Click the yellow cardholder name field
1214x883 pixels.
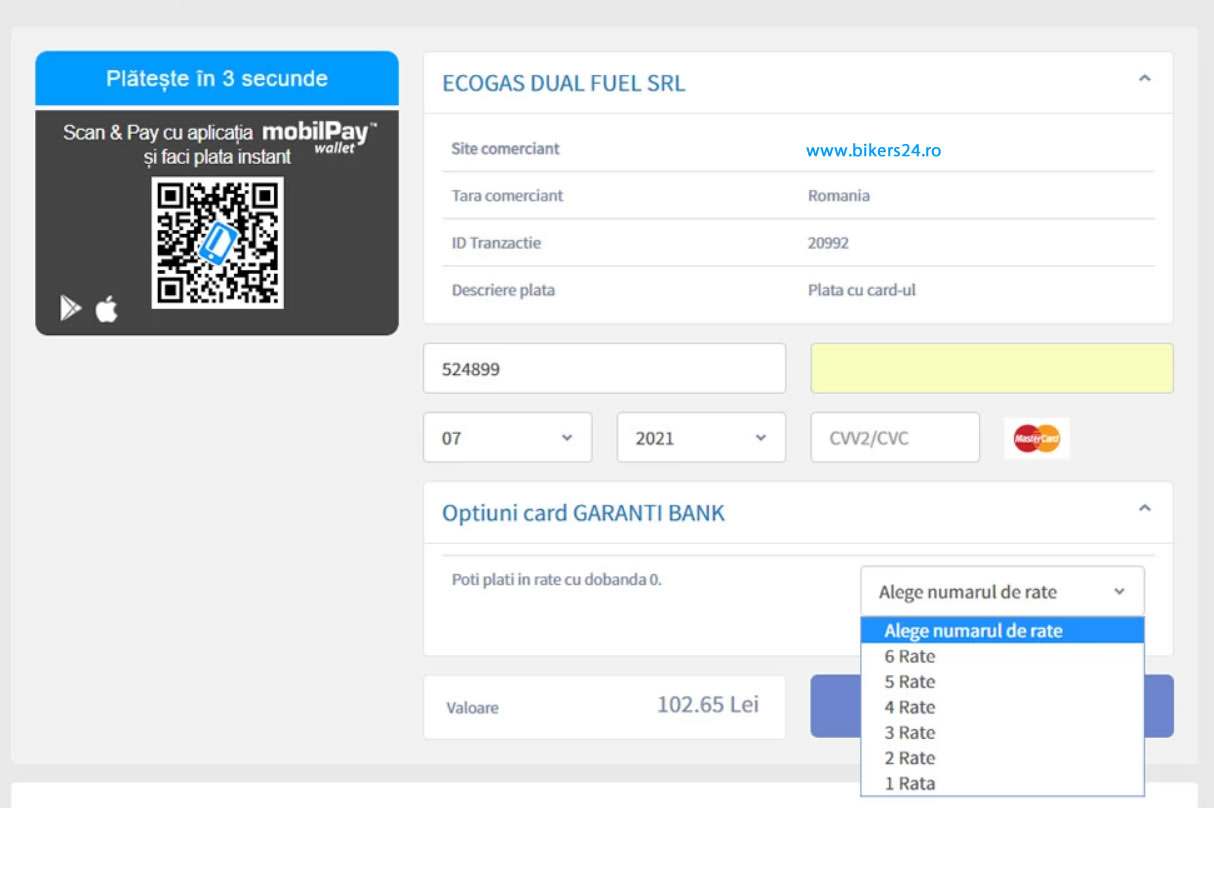992,369
